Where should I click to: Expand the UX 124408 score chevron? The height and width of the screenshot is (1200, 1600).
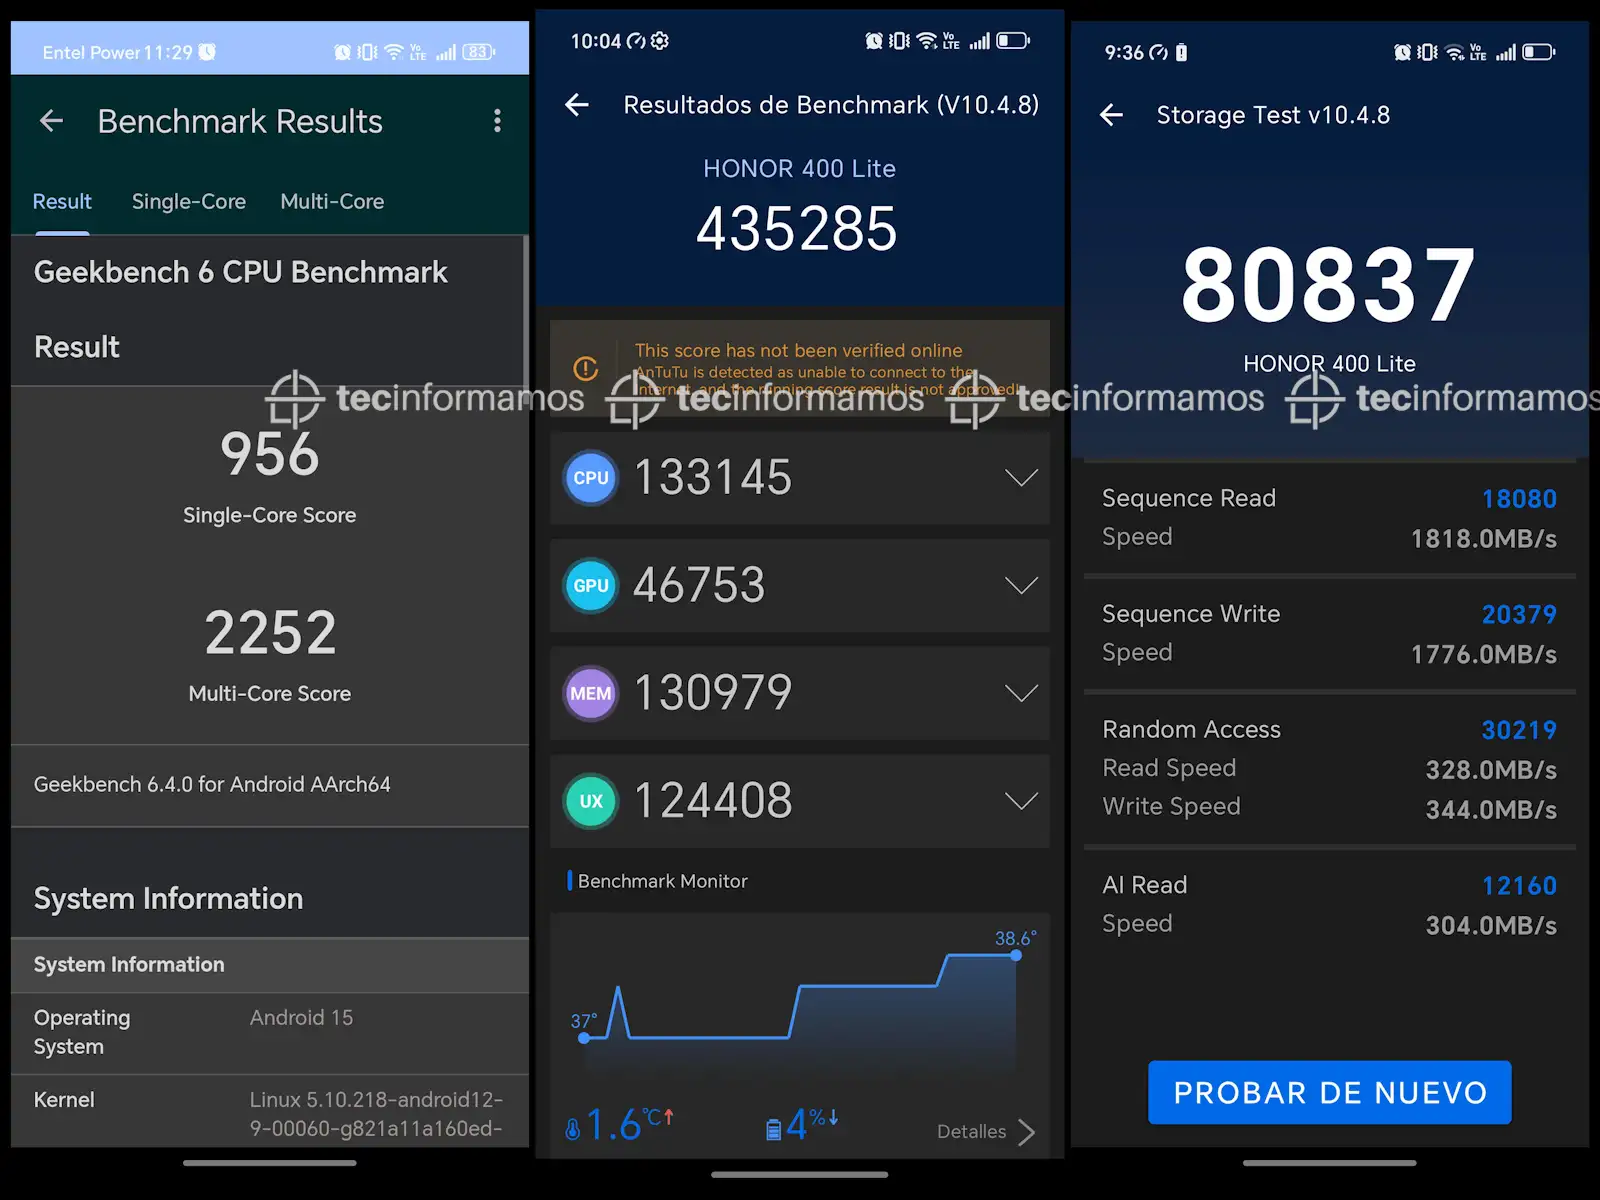(x=1020, y=801)
